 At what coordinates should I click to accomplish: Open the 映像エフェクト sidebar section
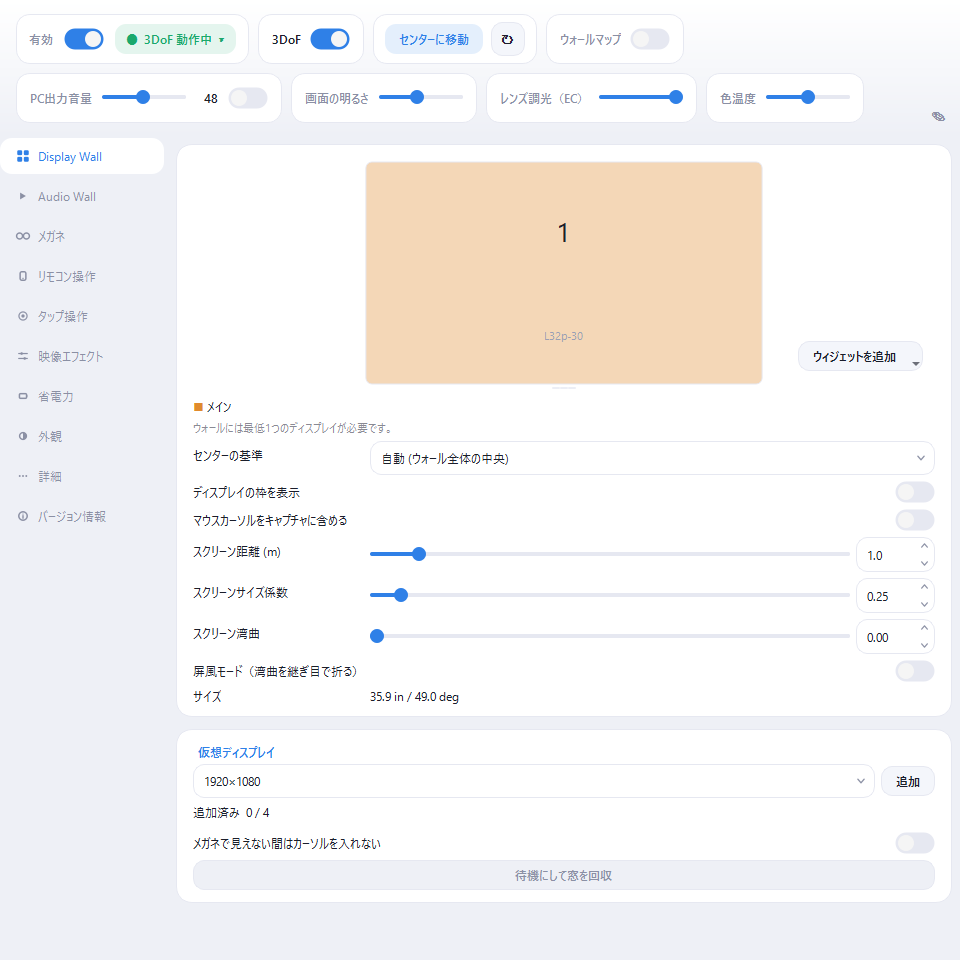82,356
